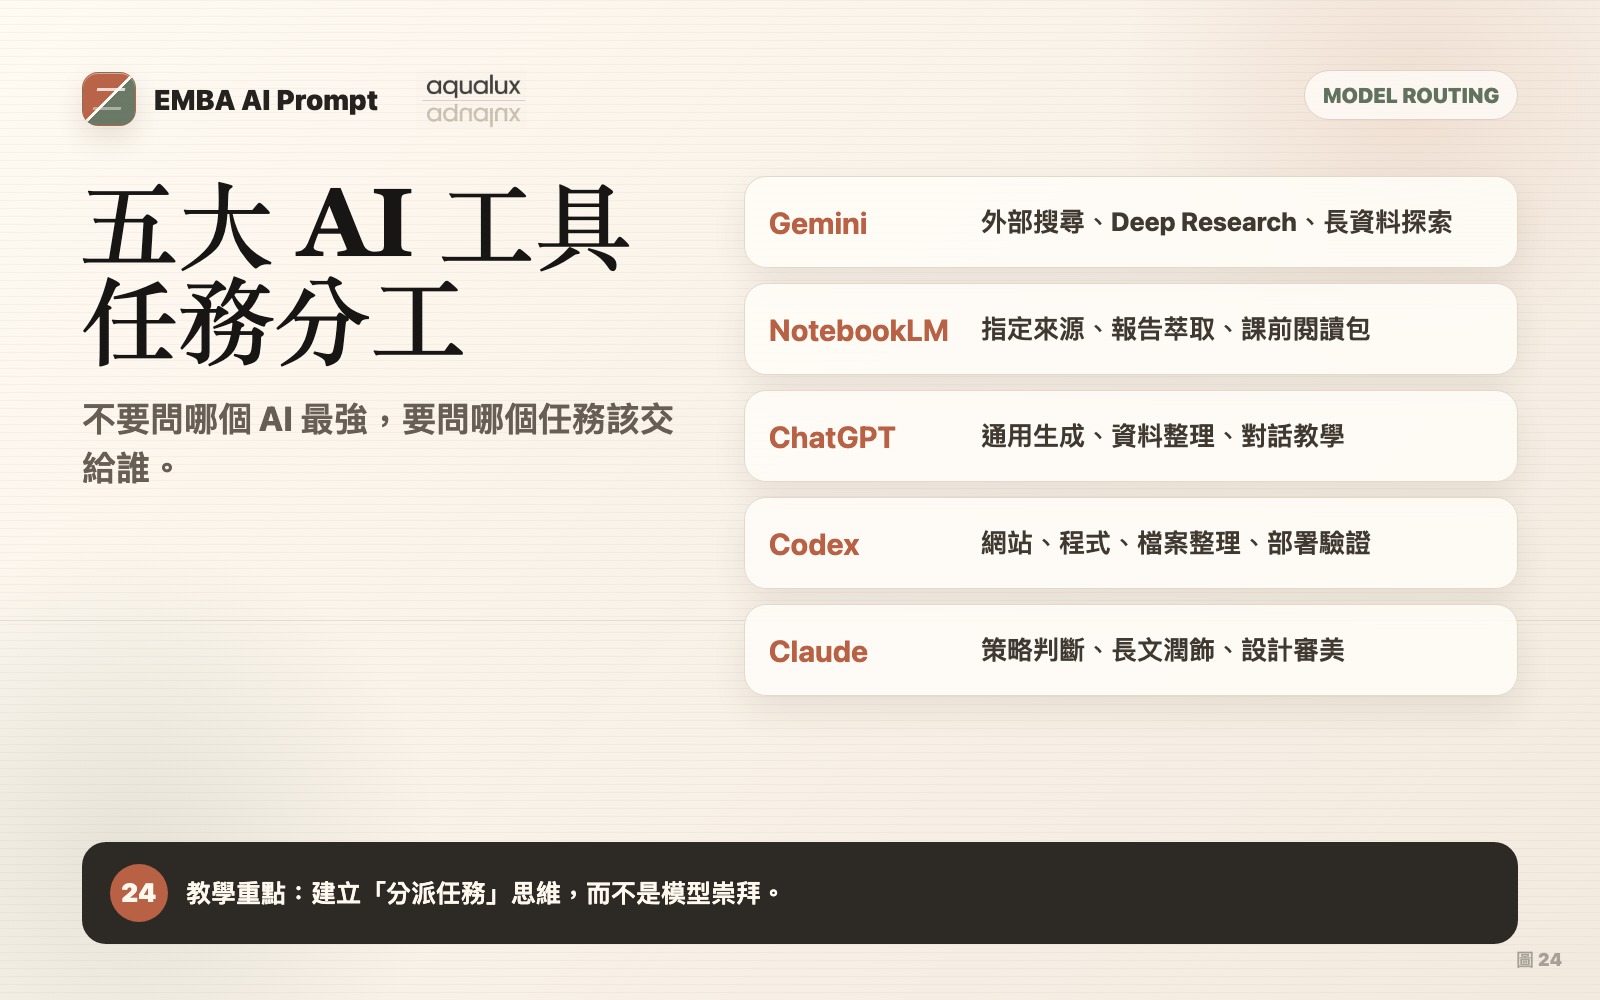Click the footer text '教學重點：建立「分派任務」思維'
Image resolution: width=1600 pixels, height=1000 pixels.
click(x=373, y=893)
